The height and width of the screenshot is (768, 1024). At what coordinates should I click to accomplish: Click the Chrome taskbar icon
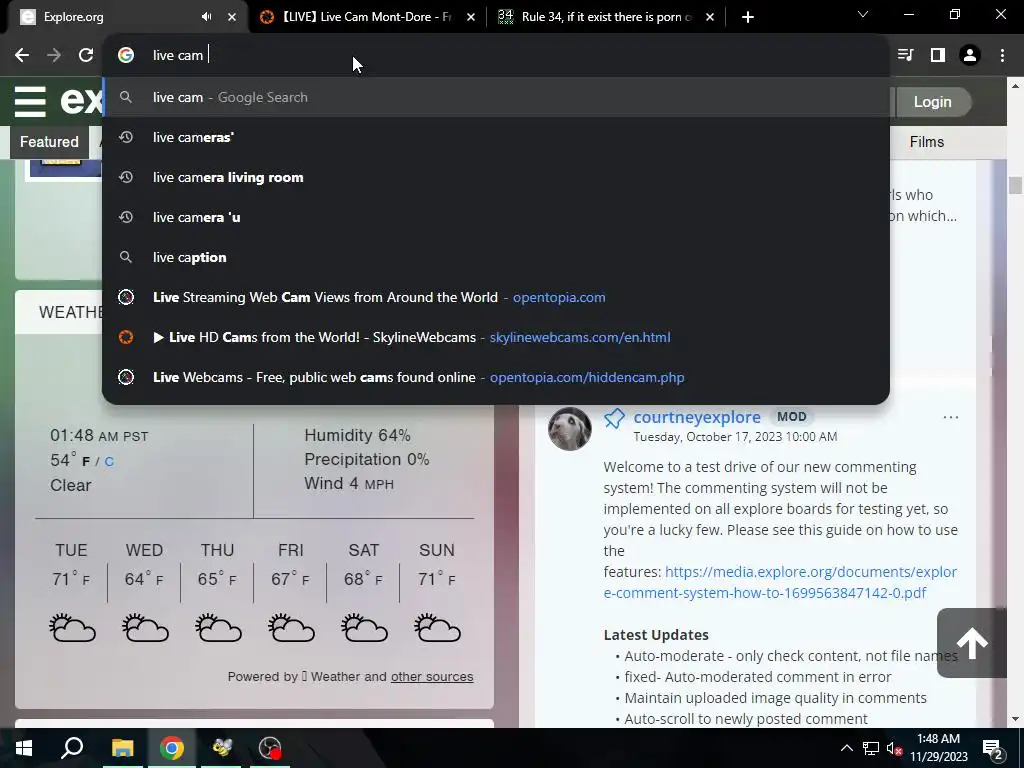pos(172,748)
